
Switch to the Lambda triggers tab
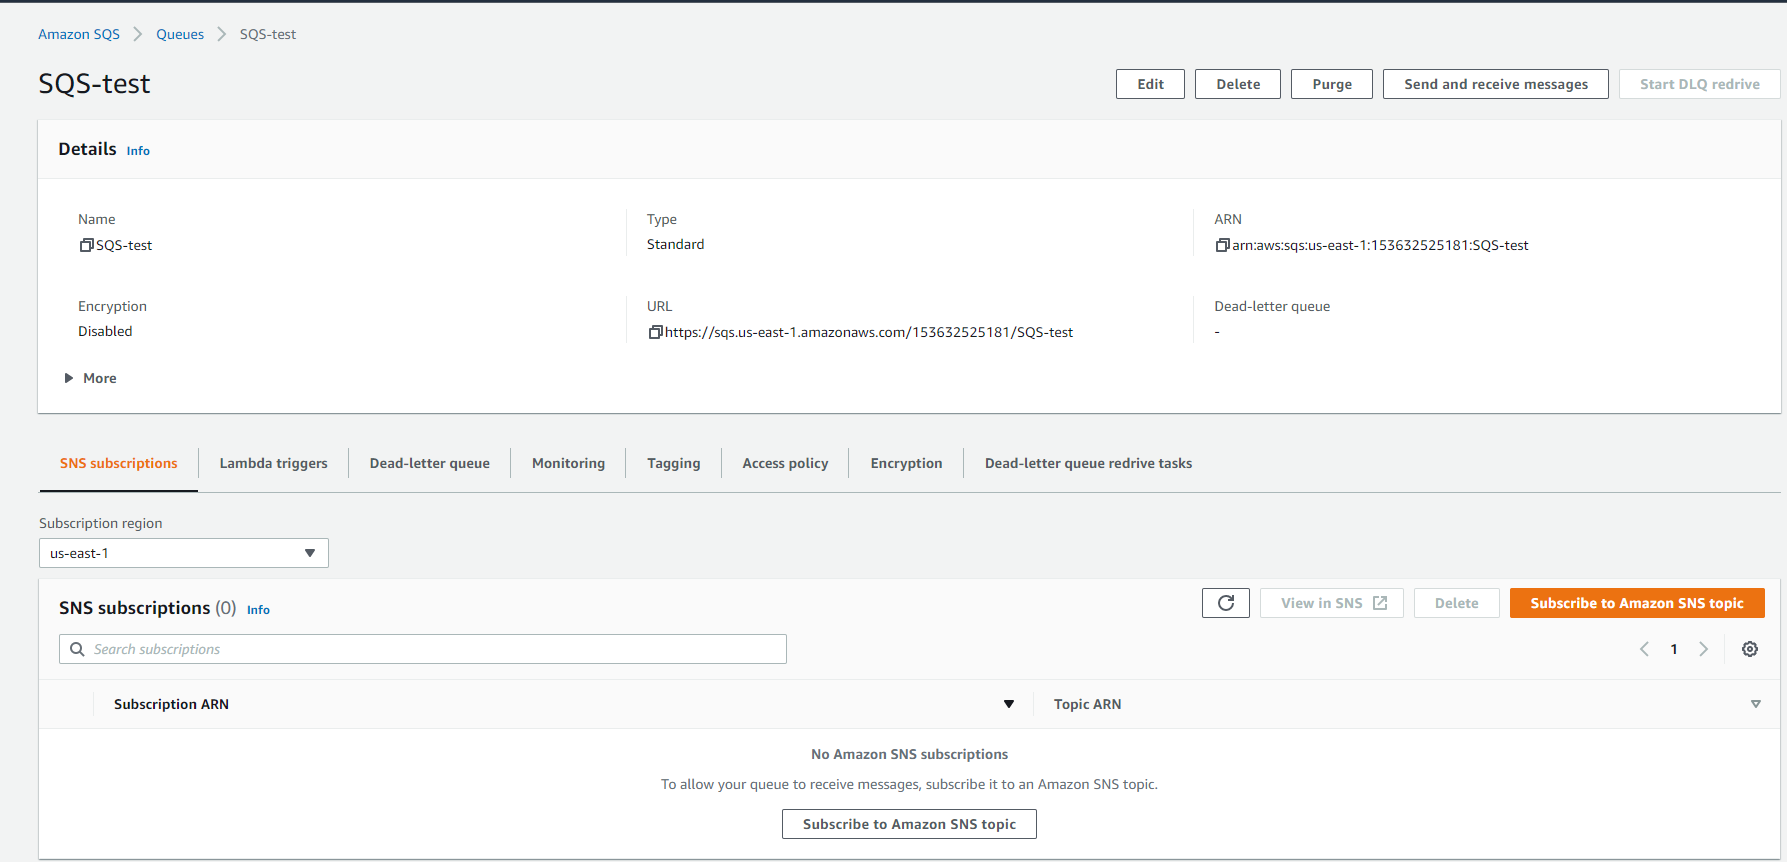(274, 463)
